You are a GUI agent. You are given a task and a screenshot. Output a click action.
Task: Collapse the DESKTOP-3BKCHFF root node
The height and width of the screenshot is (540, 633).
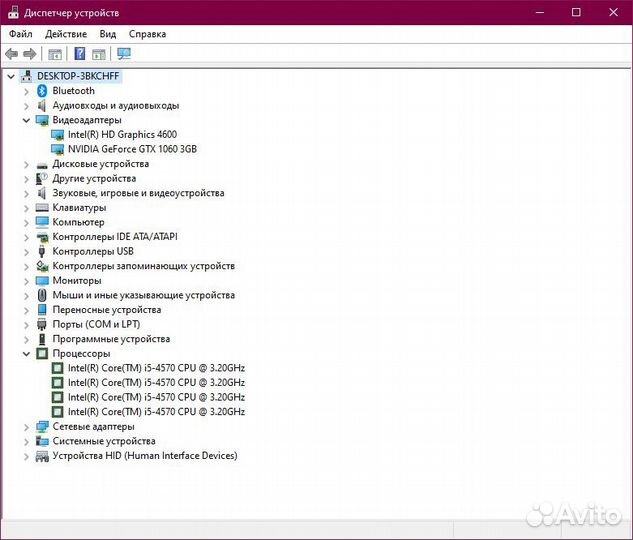11,76
